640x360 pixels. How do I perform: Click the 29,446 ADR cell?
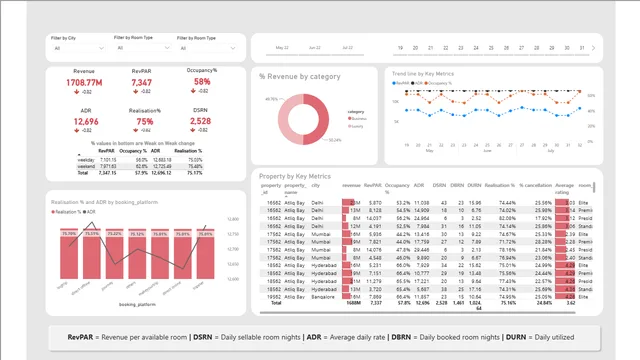[422, 250]
